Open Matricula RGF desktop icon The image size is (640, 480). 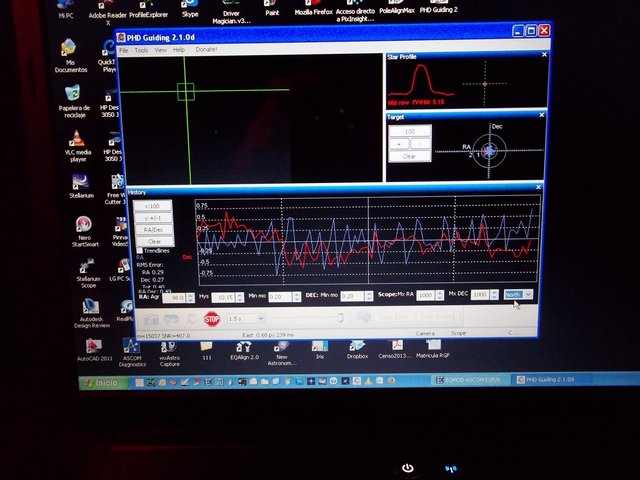pyautogui.click(x=433, y=349)
